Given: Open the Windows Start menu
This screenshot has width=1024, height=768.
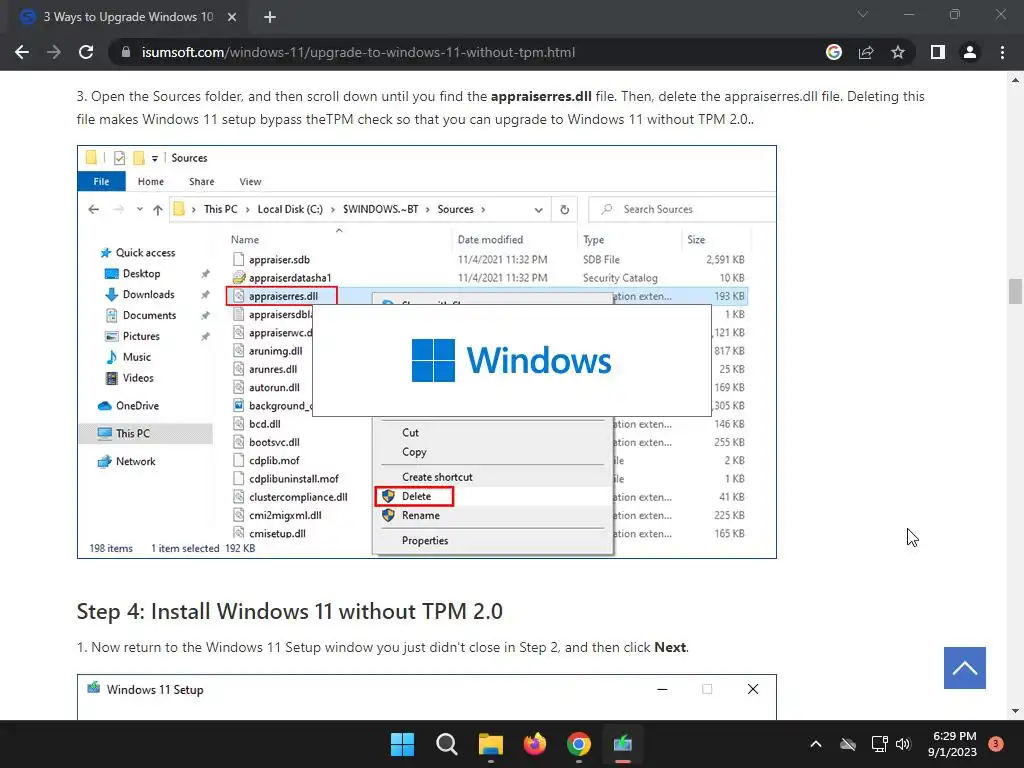Looking at the screenshot, I should 402,744.
